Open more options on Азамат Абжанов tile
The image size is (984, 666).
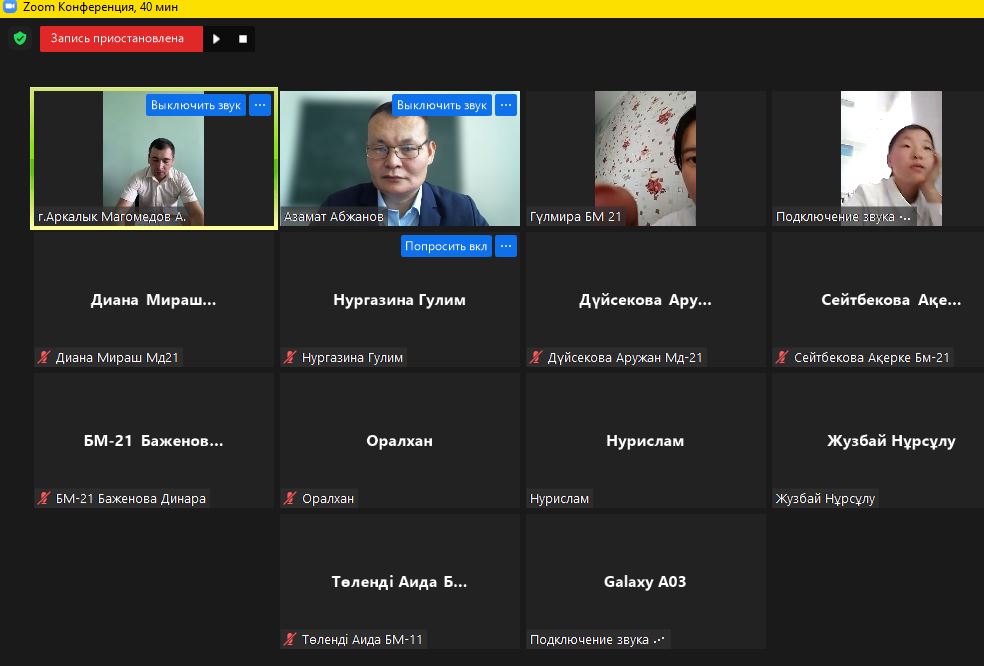(x=506, y=105)
